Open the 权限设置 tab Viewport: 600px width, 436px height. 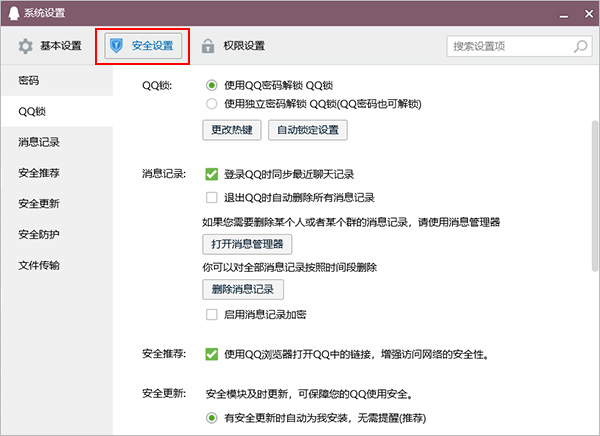tap(233, 46)
